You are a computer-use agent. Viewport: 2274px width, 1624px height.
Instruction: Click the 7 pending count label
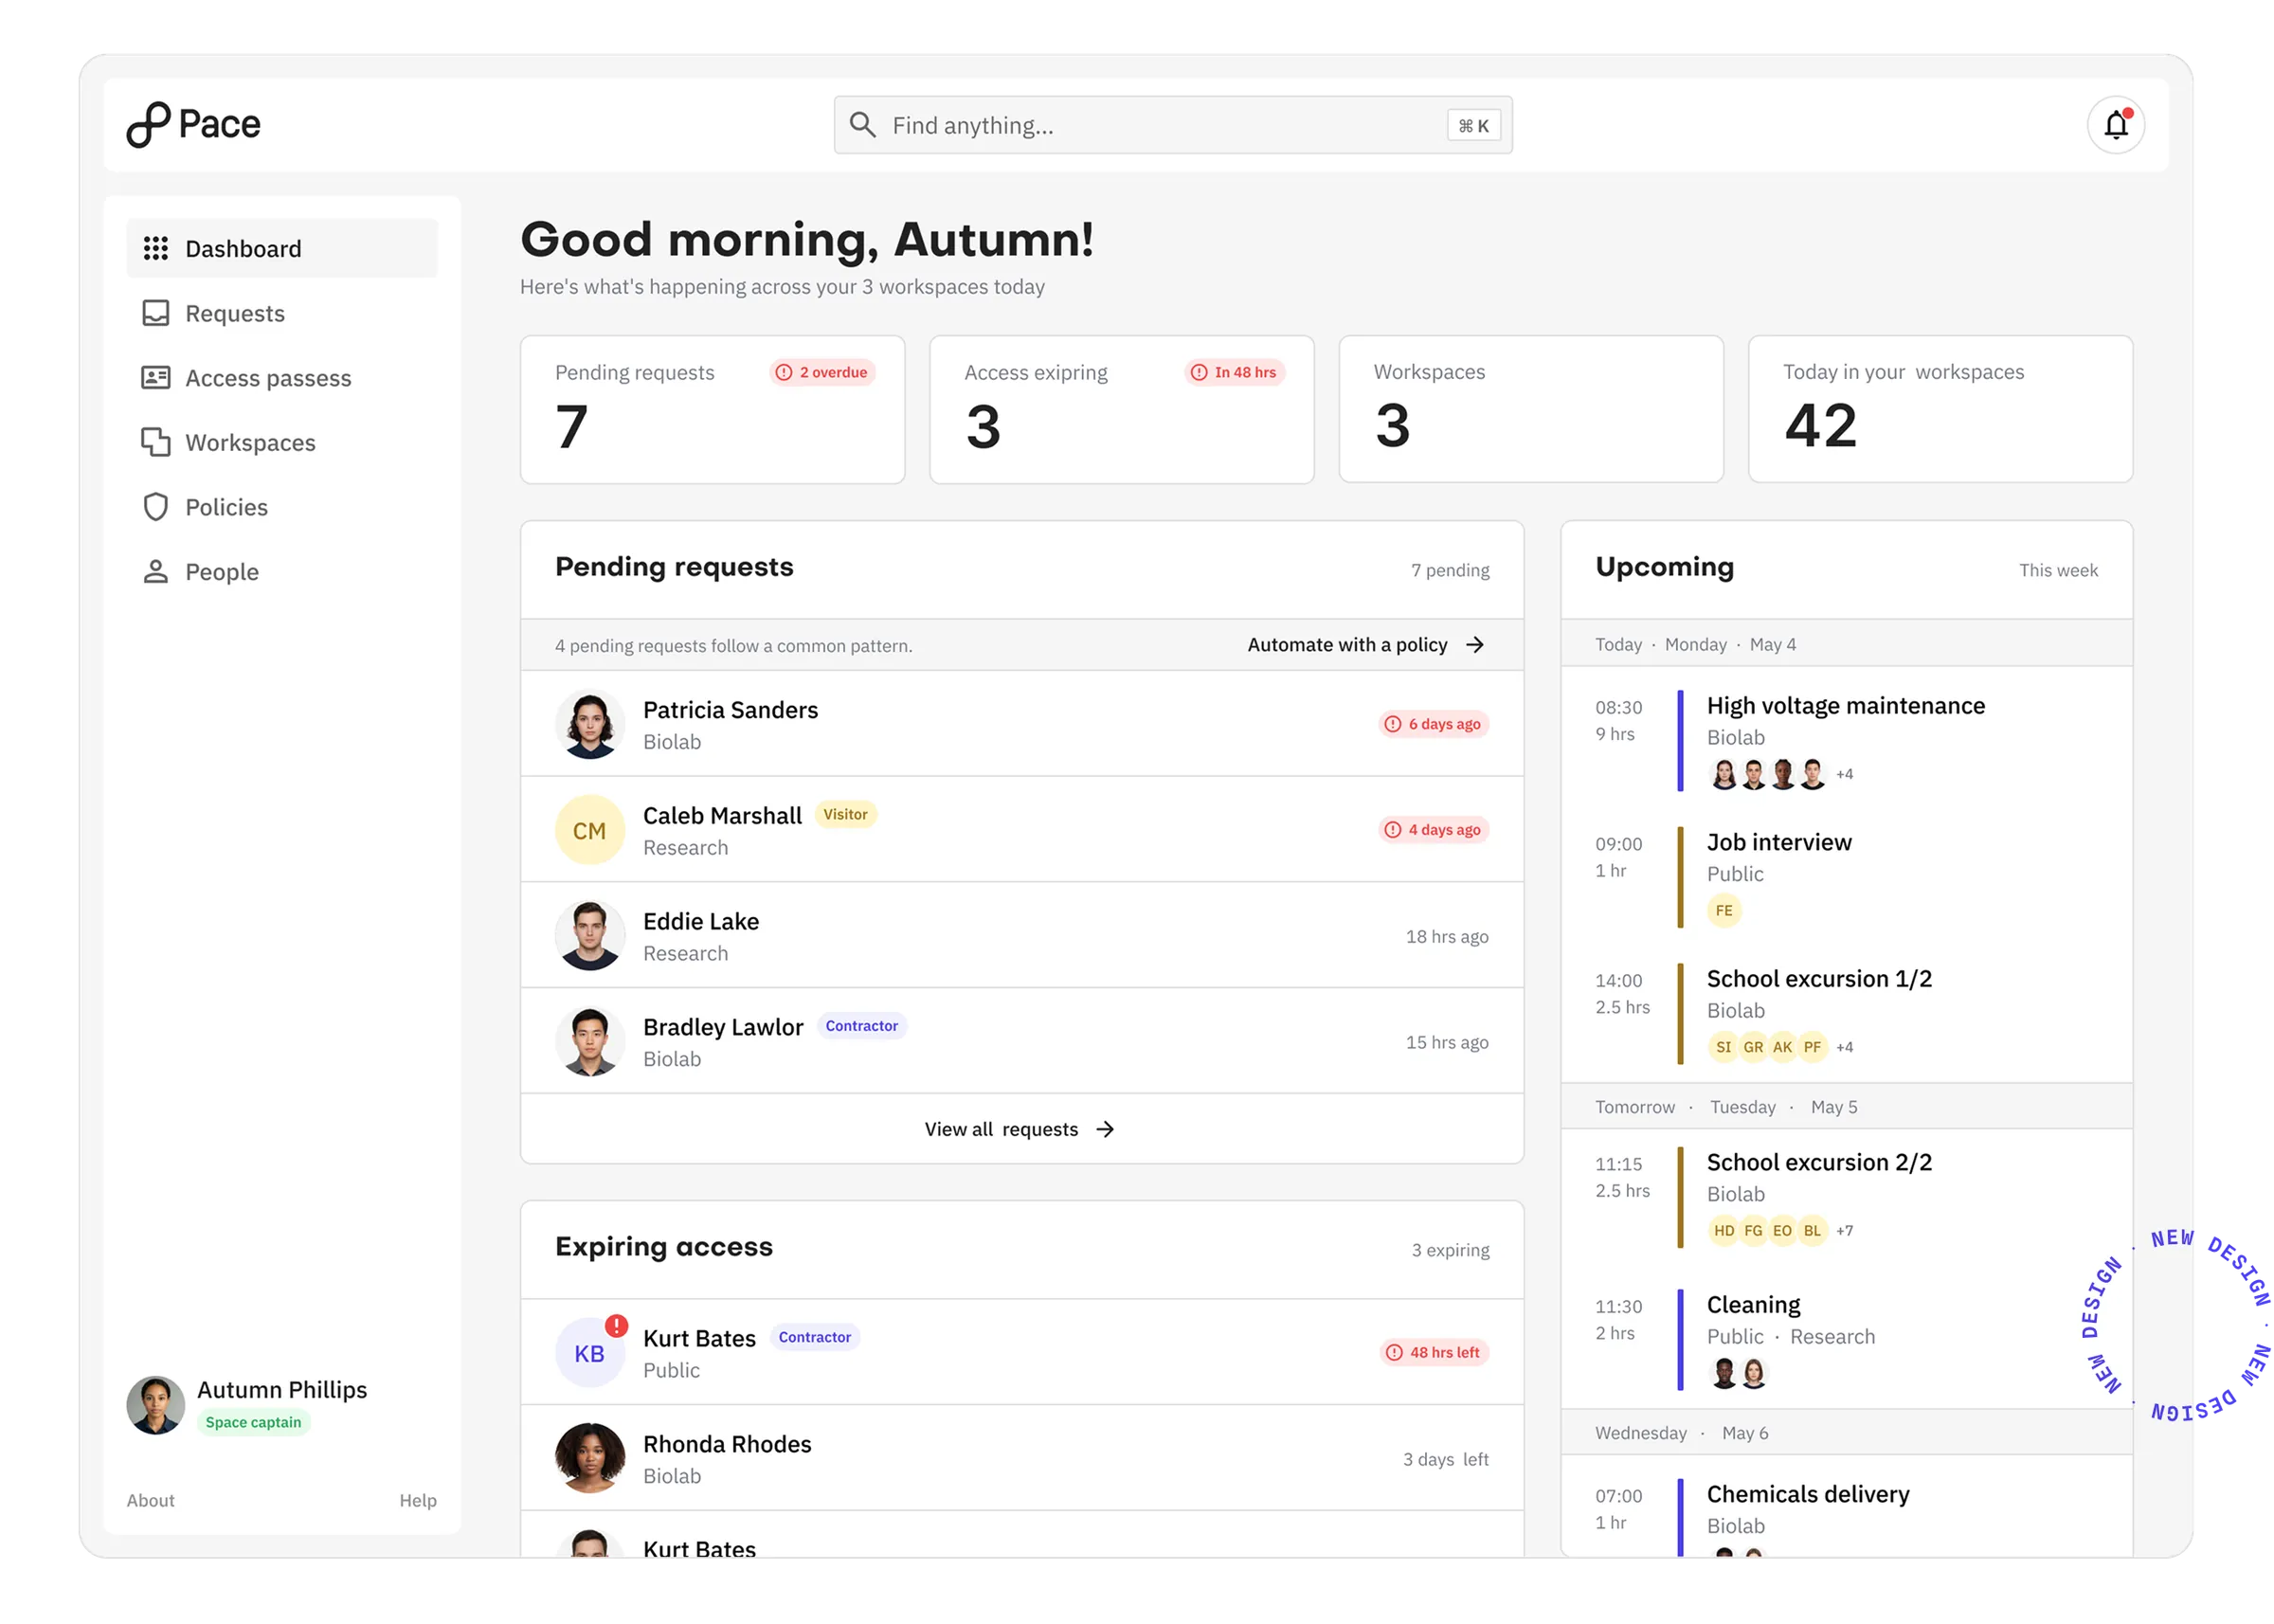click(x=1449, y=570)
